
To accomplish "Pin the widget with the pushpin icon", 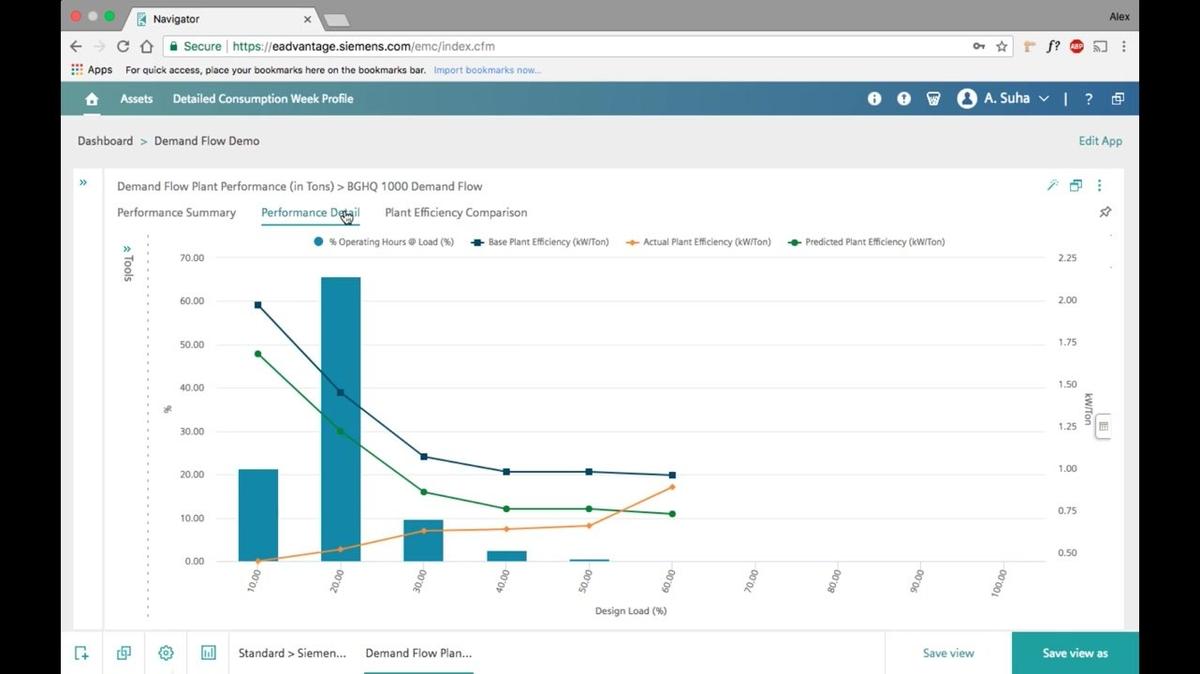I will (1105, 212).
